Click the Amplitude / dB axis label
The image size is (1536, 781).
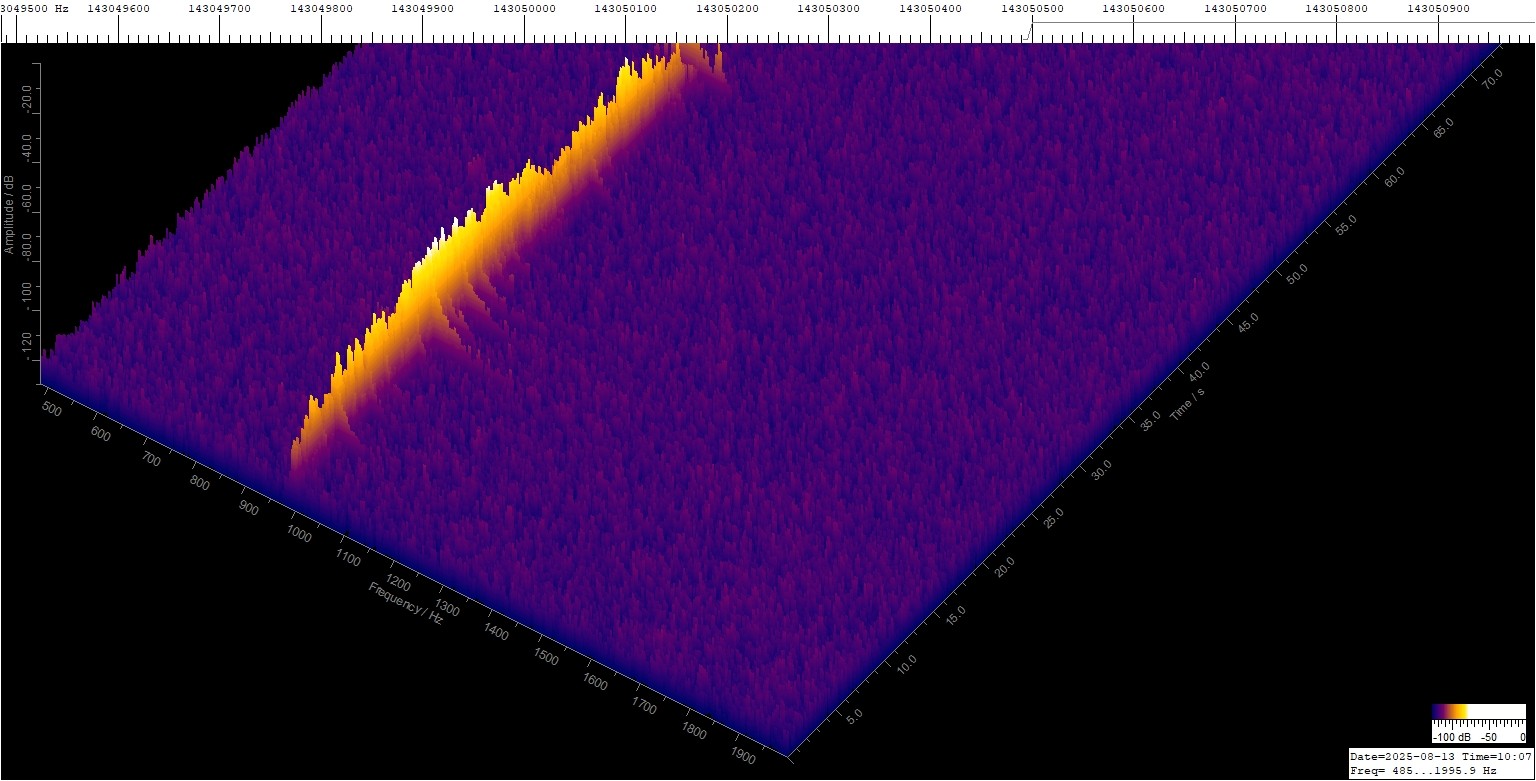(9, 214)
